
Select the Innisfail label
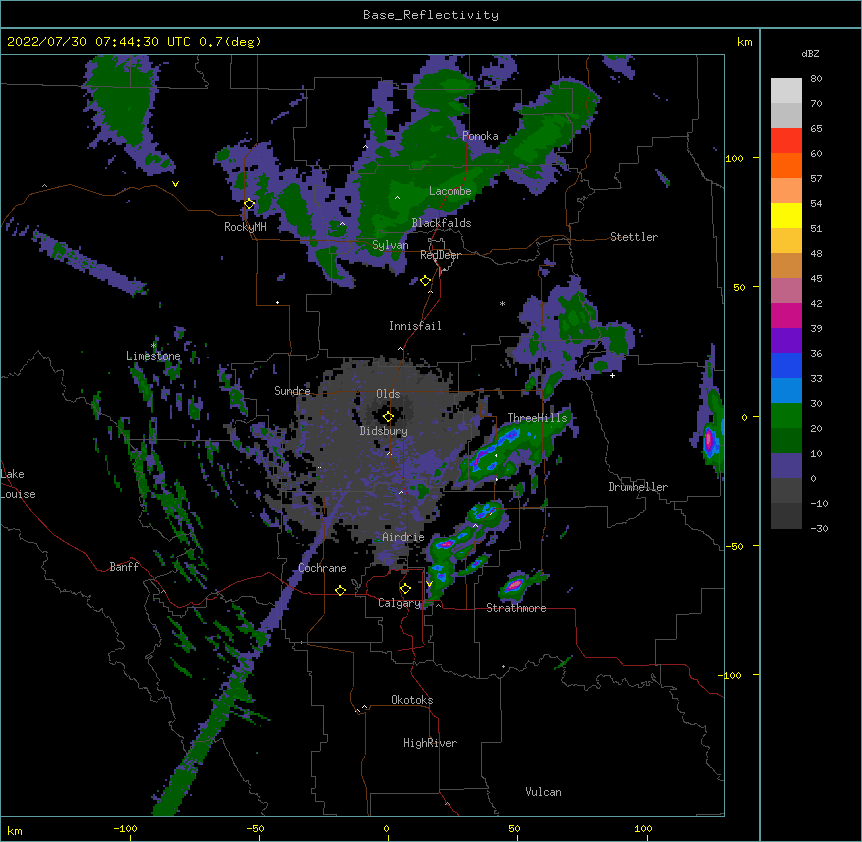415,326
